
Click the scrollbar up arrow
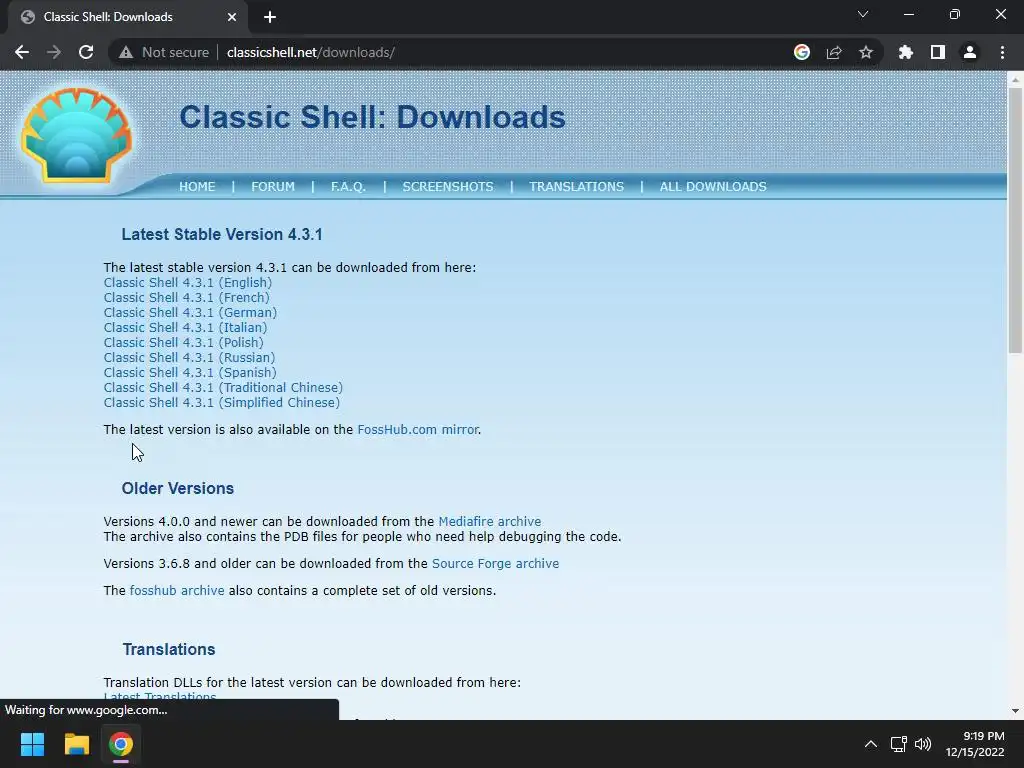tap(1015, 80)
